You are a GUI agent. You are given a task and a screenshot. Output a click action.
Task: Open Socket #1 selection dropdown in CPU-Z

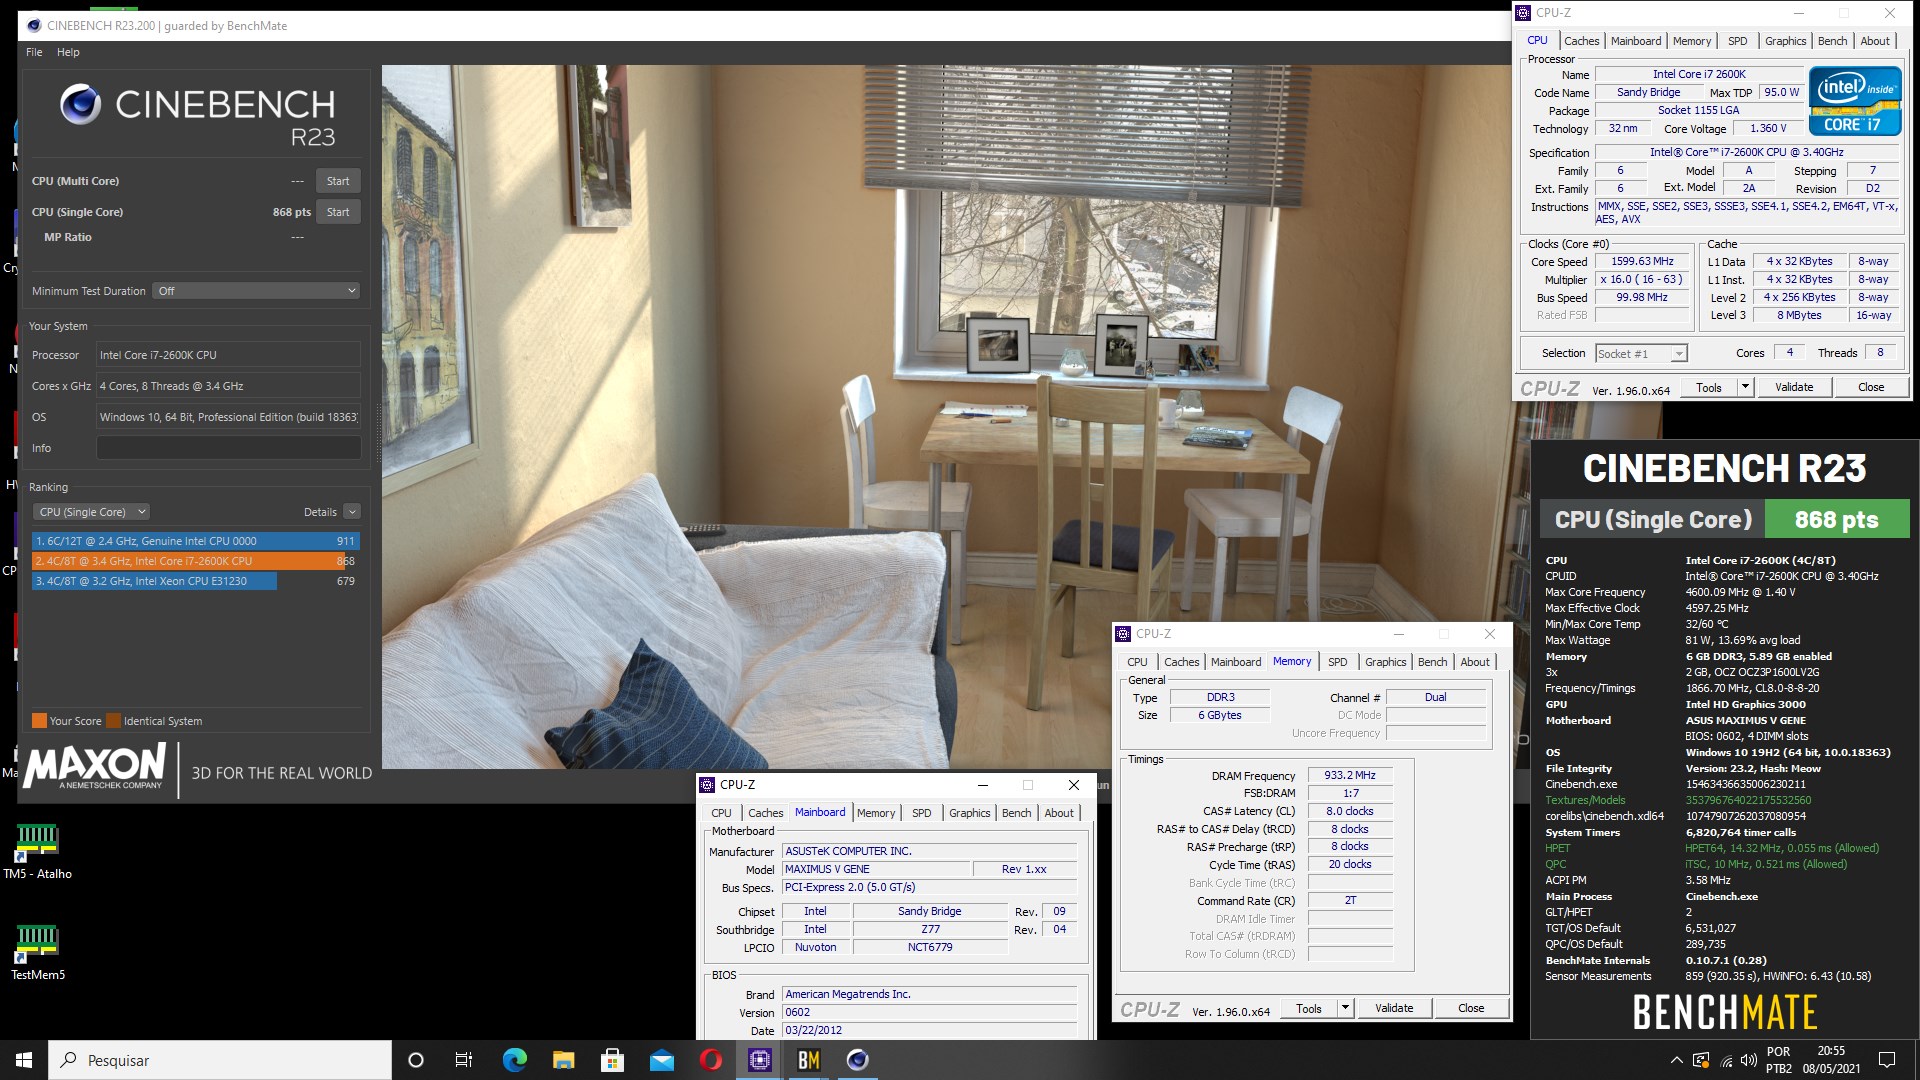[1641, 354]
